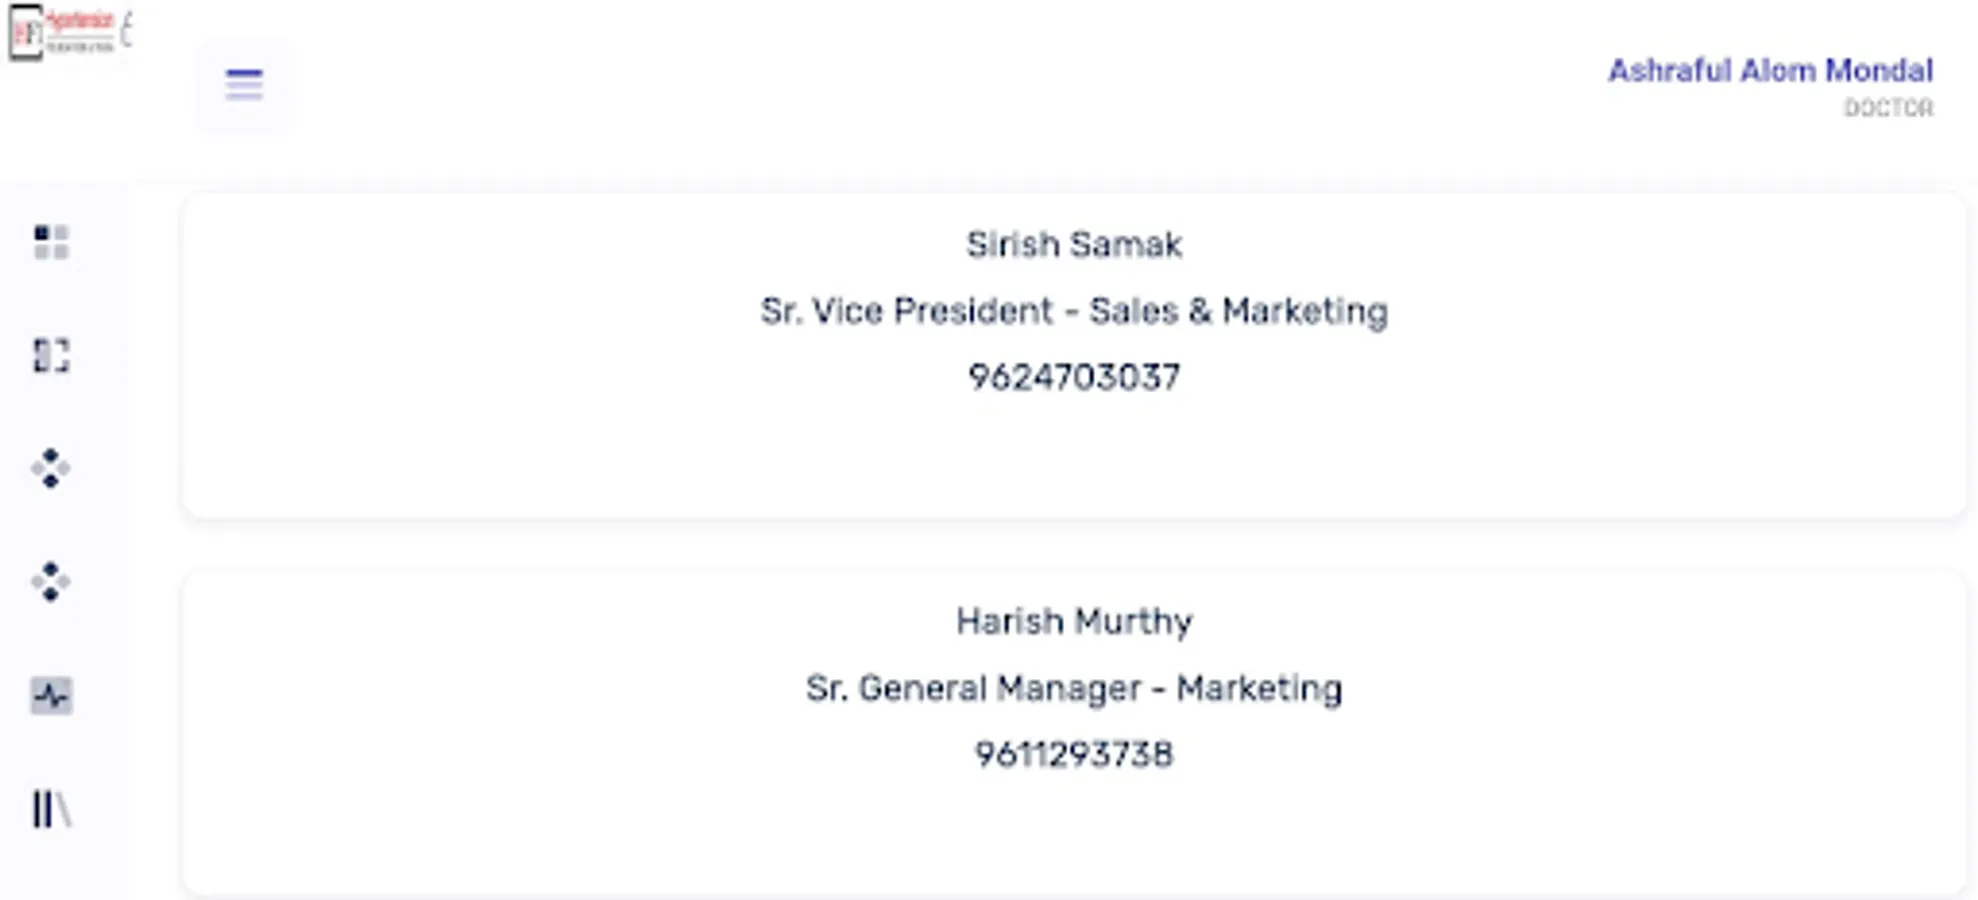Select the Sirish Samak contact name
Viewport: 1978px width, 900px height.
pyautogui.click(x=1074, y=245)
